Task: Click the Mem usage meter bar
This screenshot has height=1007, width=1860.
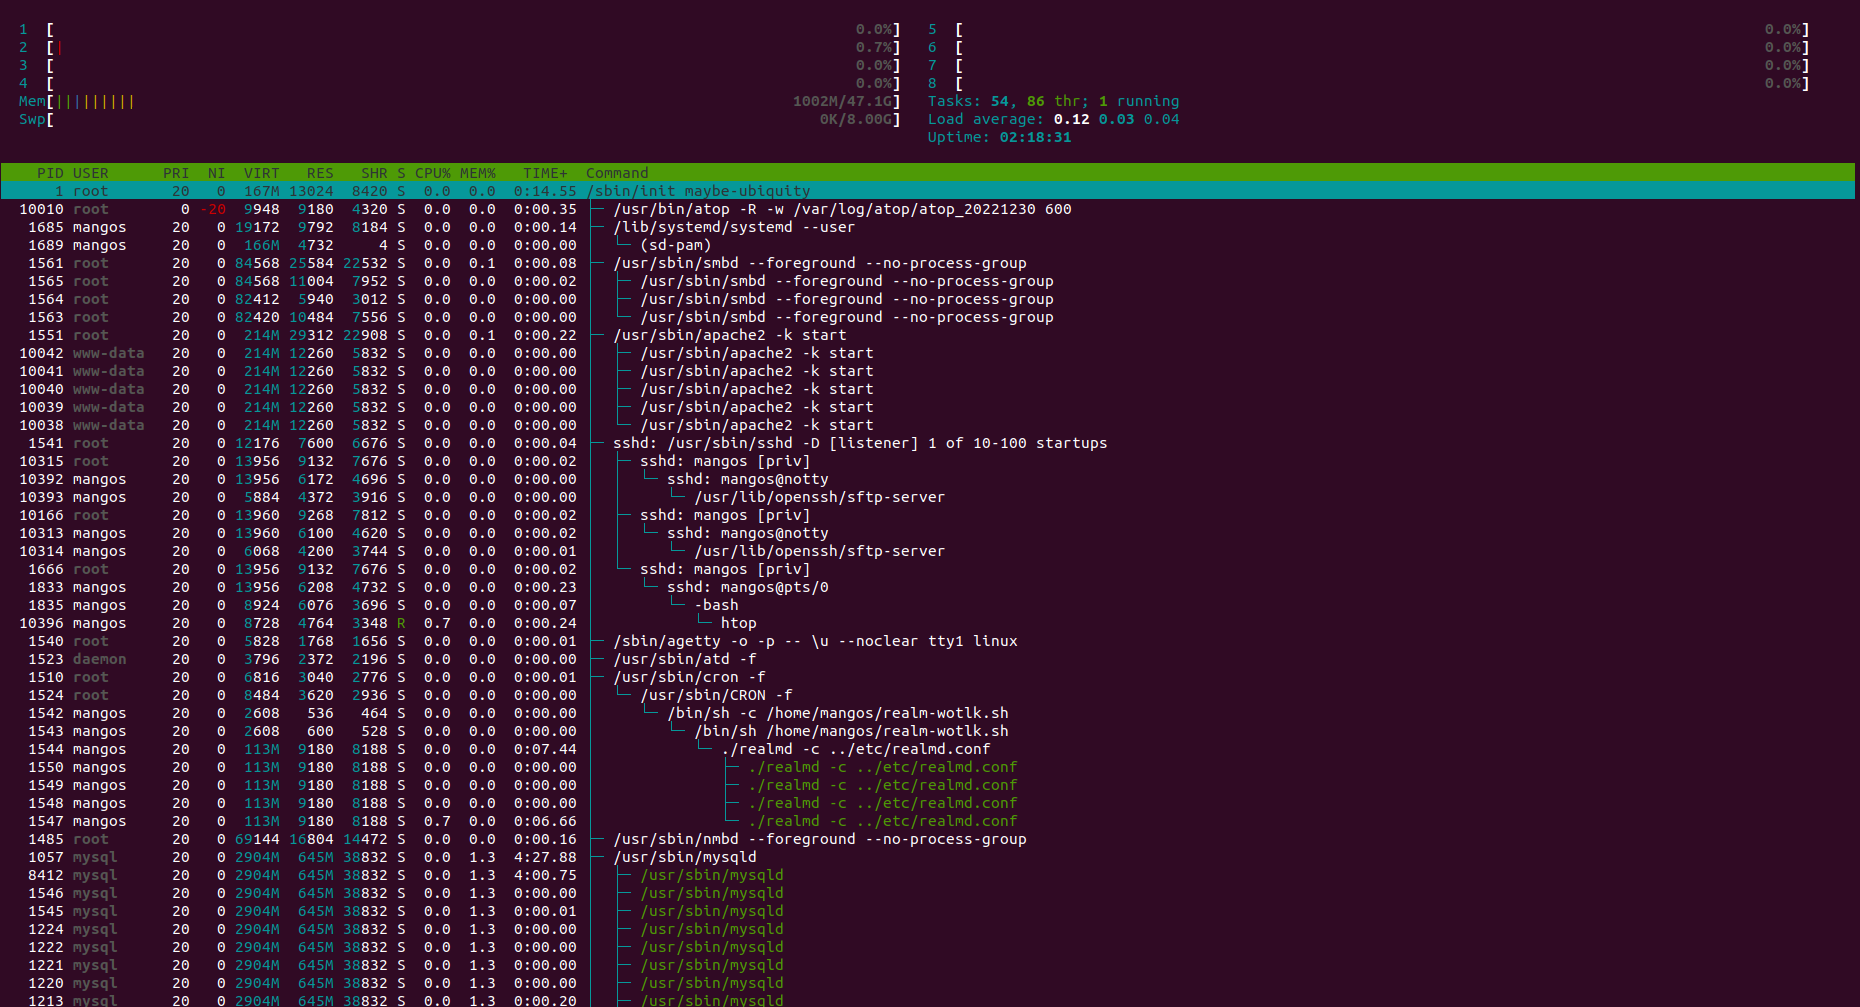Action: tap(459, 101)
